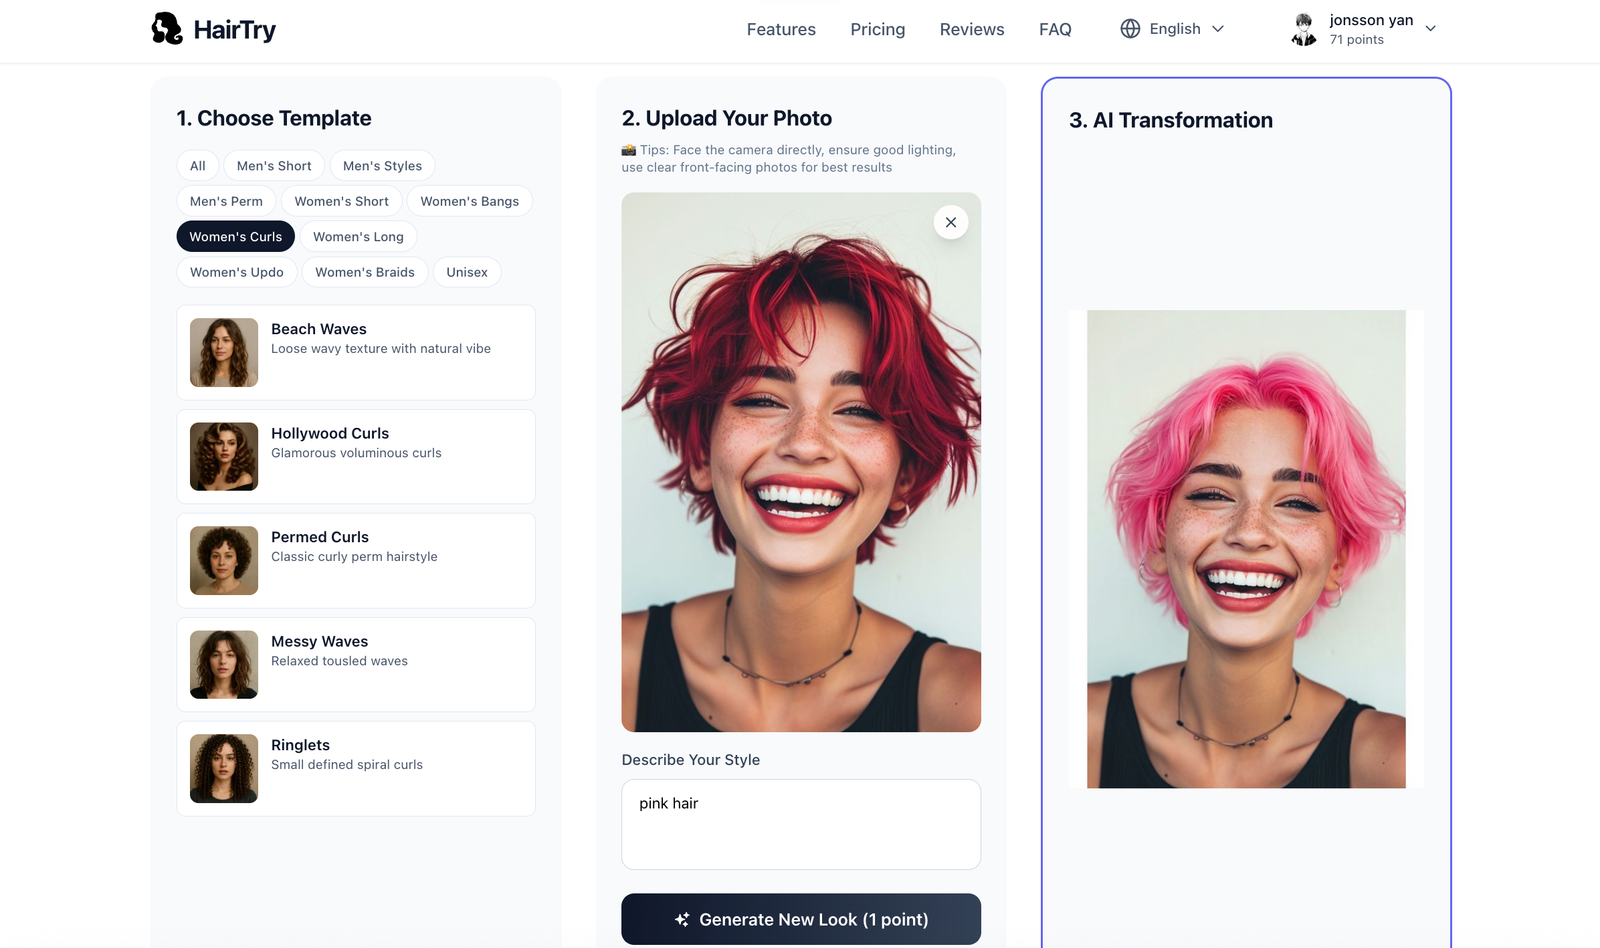The height and width of the screenshot is (948, 1600).
Task: Click the 'Describe Your Style' label
Action: tap(691, 760)
